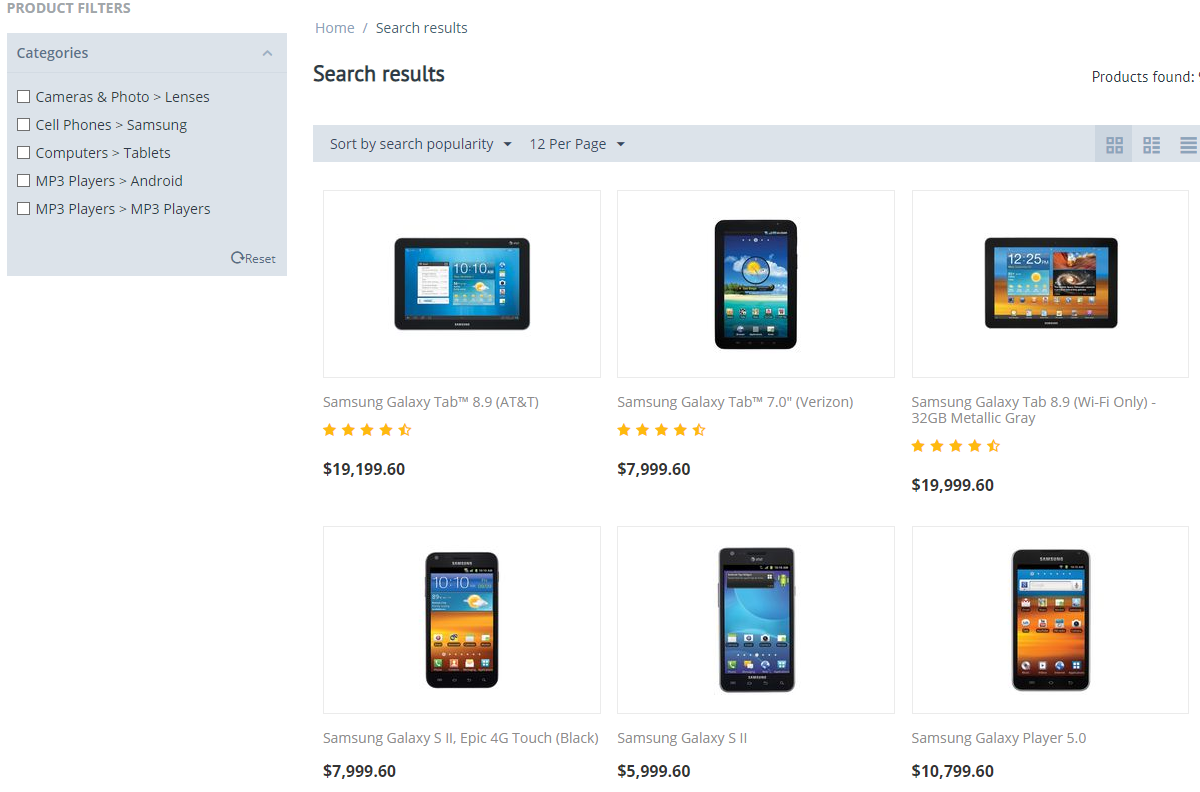This screenshot has height=792, width=1200.
Task: Open the Samsung Galaxy S II thumbnail image
Action: [756, 620]
